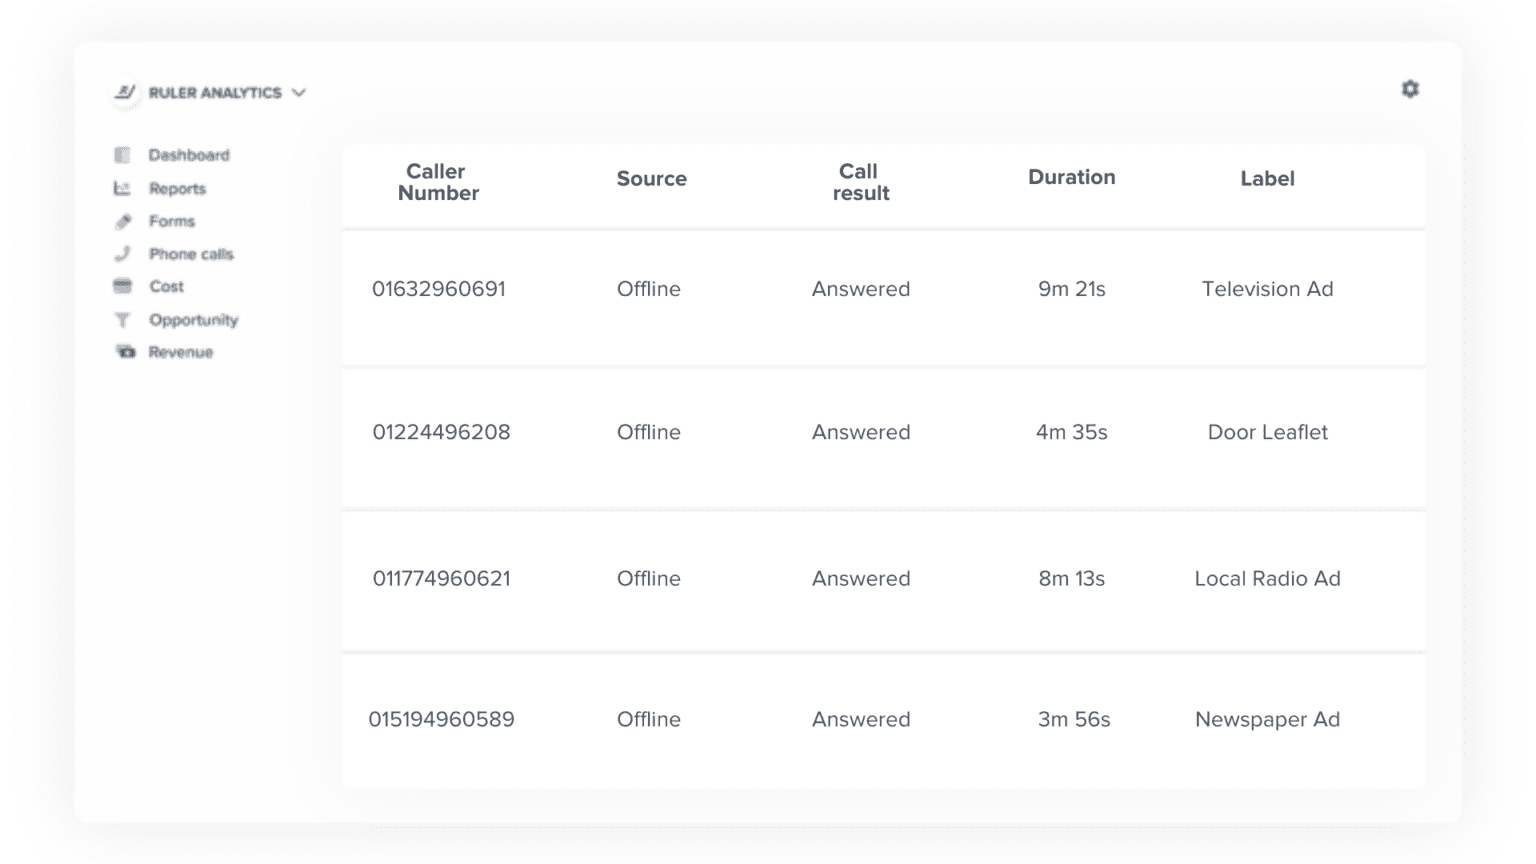Click the Cost icon in the sidebar
1536x864 pixels.
coord(122,287)
